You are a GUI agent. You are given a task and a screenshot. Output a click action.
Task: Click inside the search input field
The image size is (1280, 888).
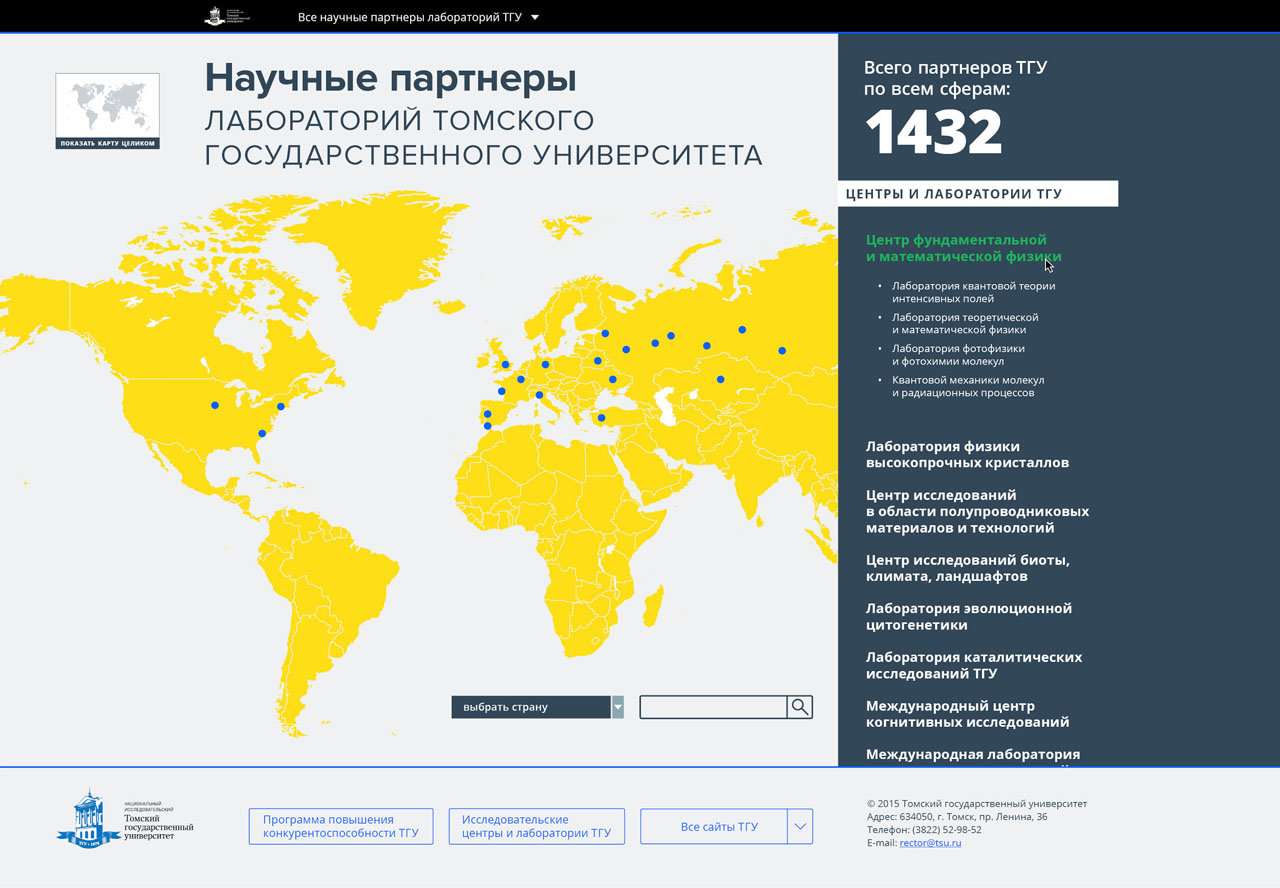(713, 707)
